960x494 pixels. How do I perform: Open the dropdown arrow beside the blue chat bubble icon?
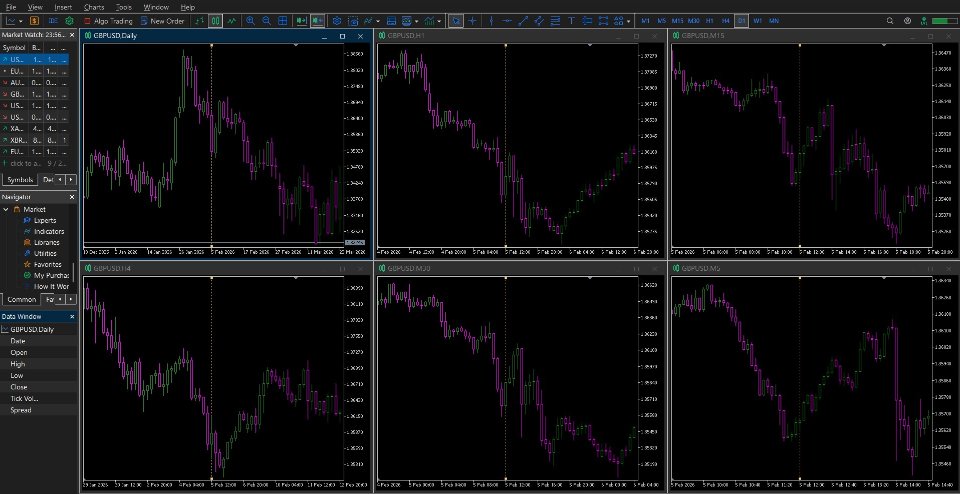coord(416,21)
